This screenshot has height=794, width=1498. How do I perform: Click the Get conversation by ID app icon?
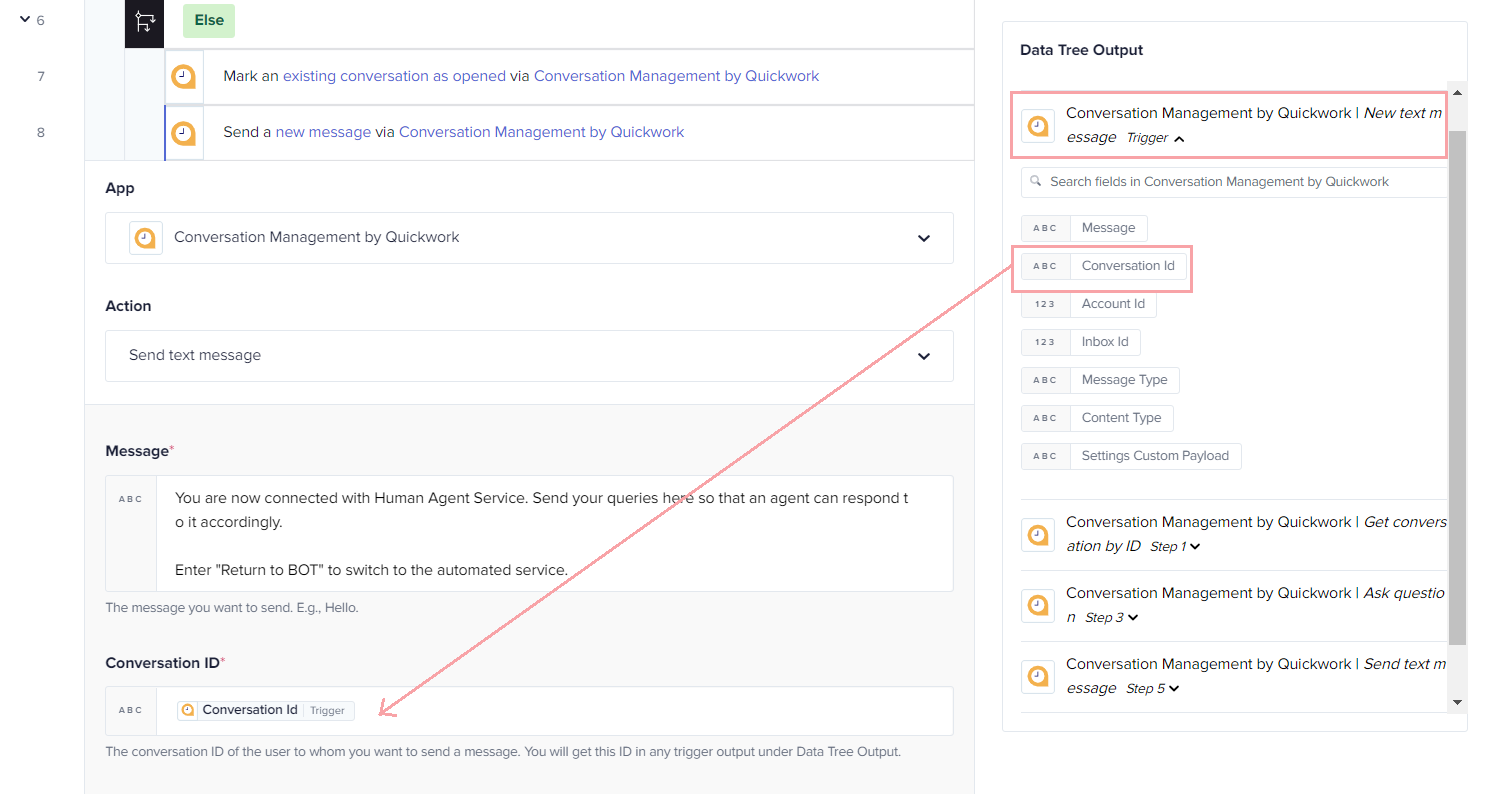coord(1038,535)
